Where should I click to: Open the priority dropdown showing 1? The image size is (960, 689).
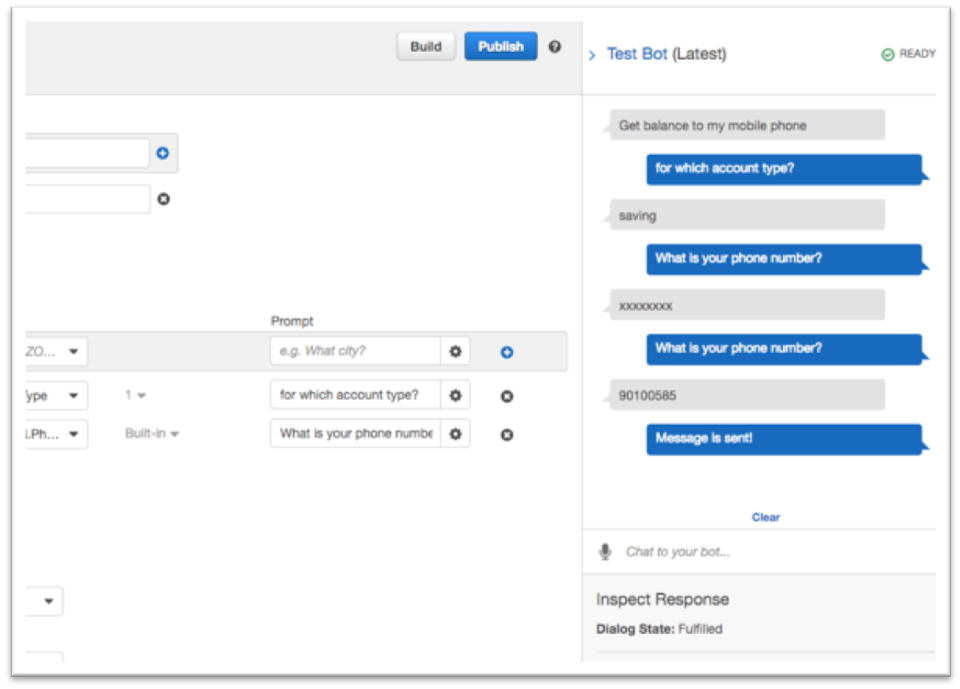pos(135,395)
